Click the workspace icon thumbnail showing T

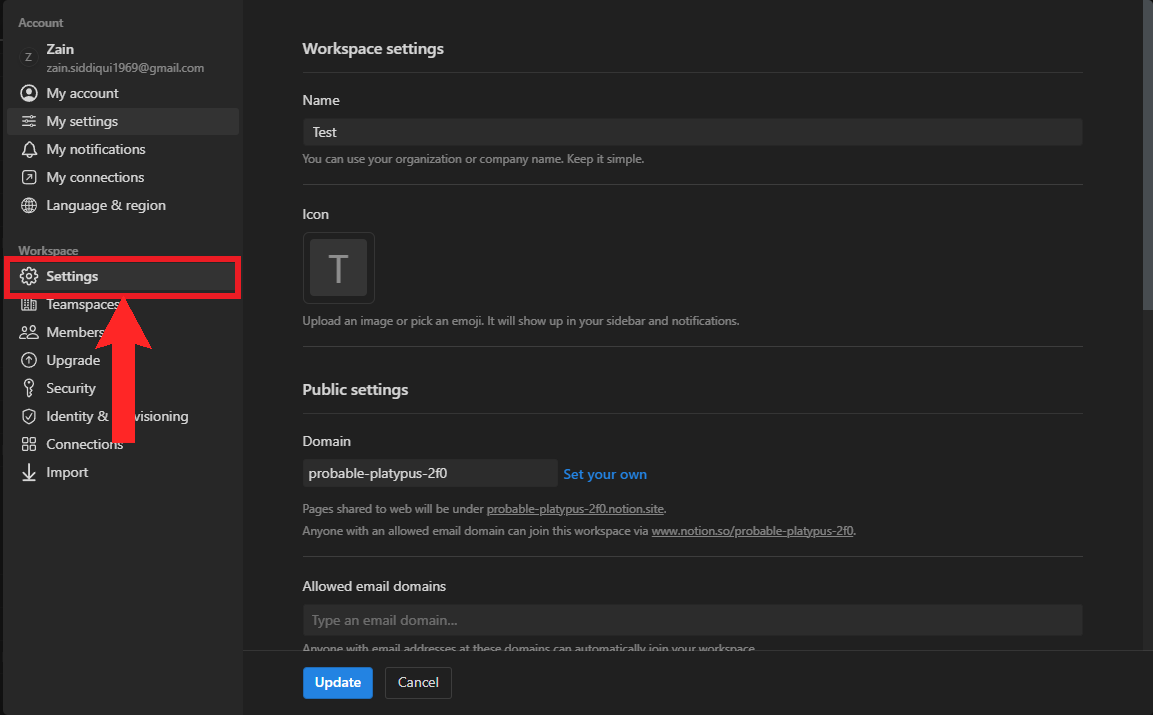[x=338, y=268]
